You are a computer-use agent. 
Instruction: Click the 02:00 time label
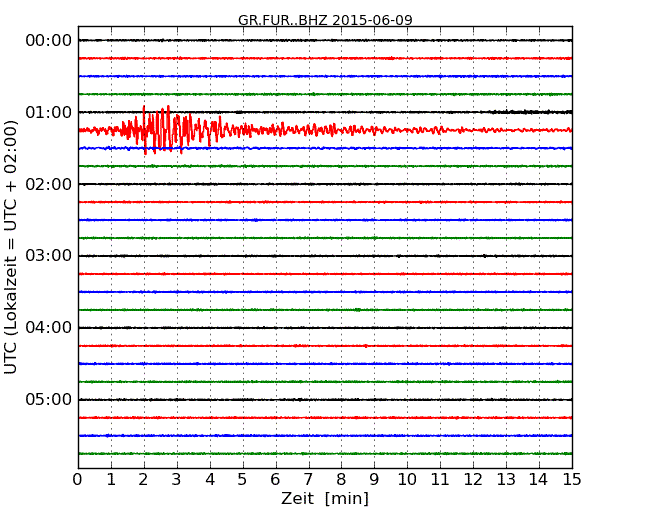(x=49, y=184)
